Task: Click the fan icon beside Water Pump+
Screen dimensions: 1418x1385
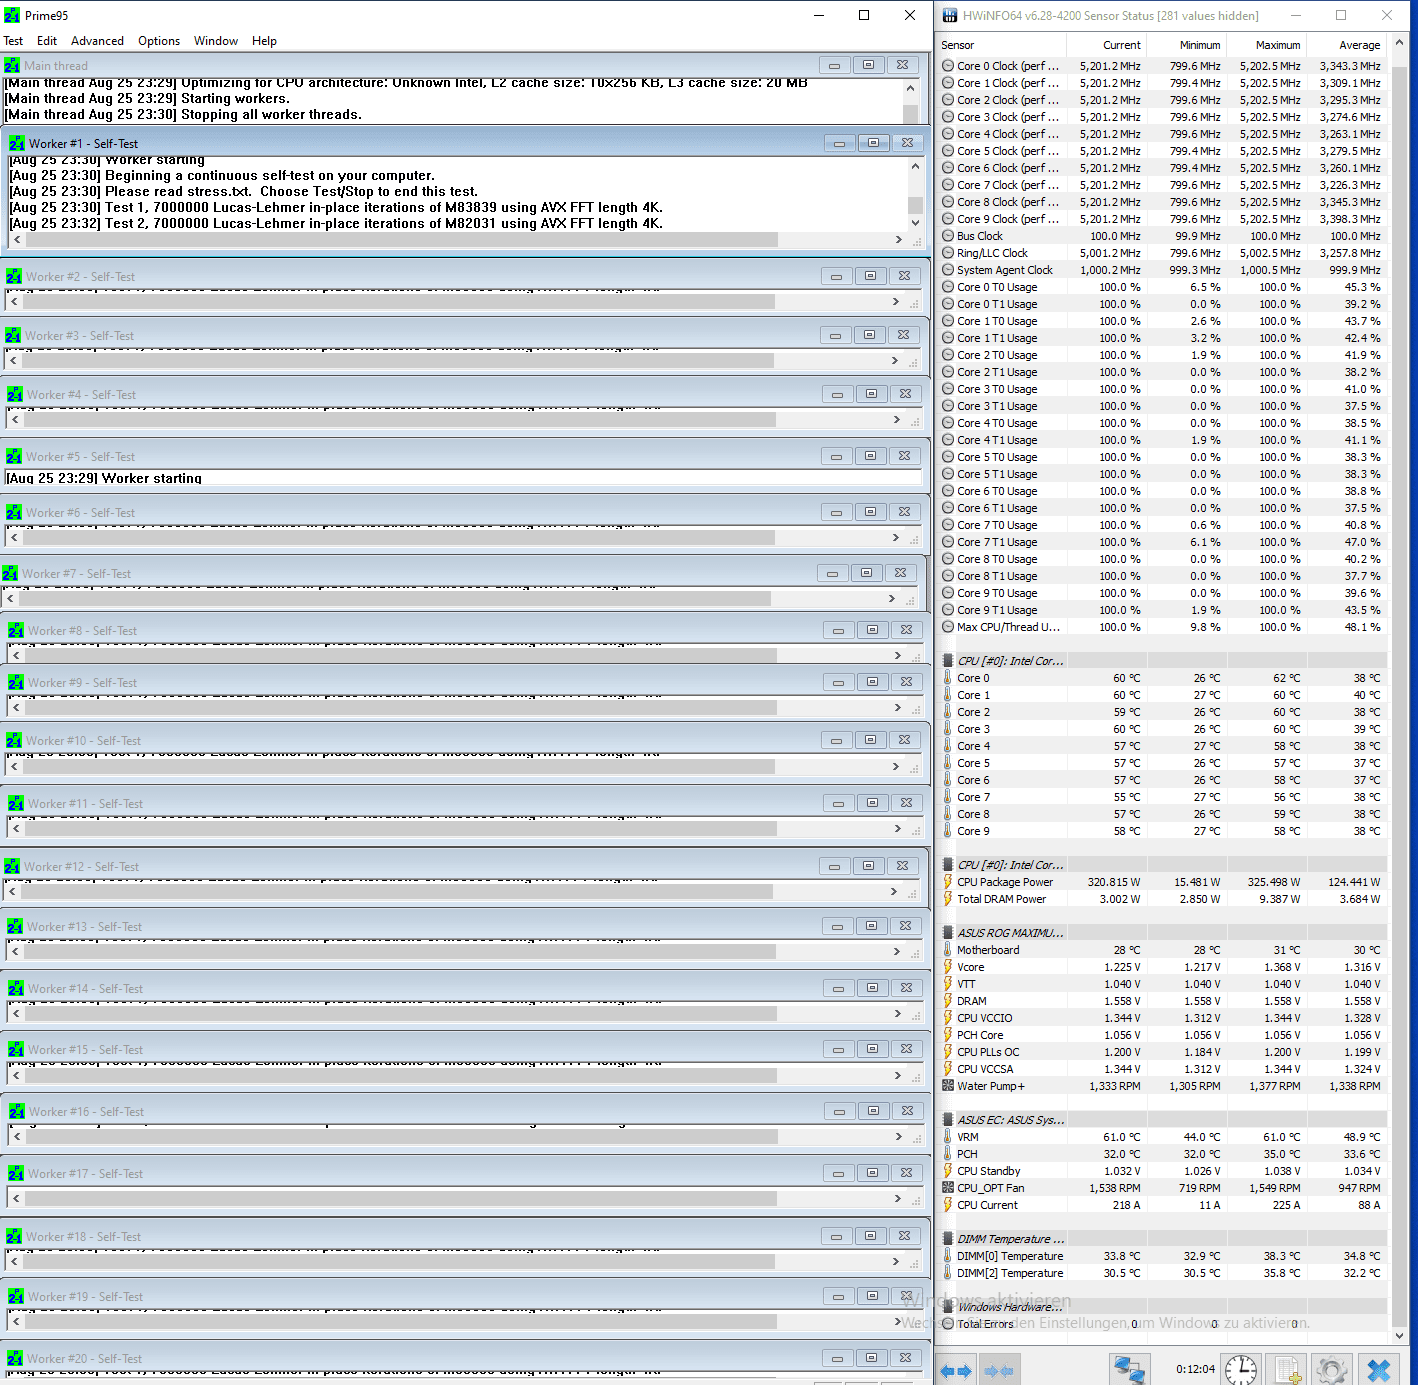Action: pos(948,1086)
